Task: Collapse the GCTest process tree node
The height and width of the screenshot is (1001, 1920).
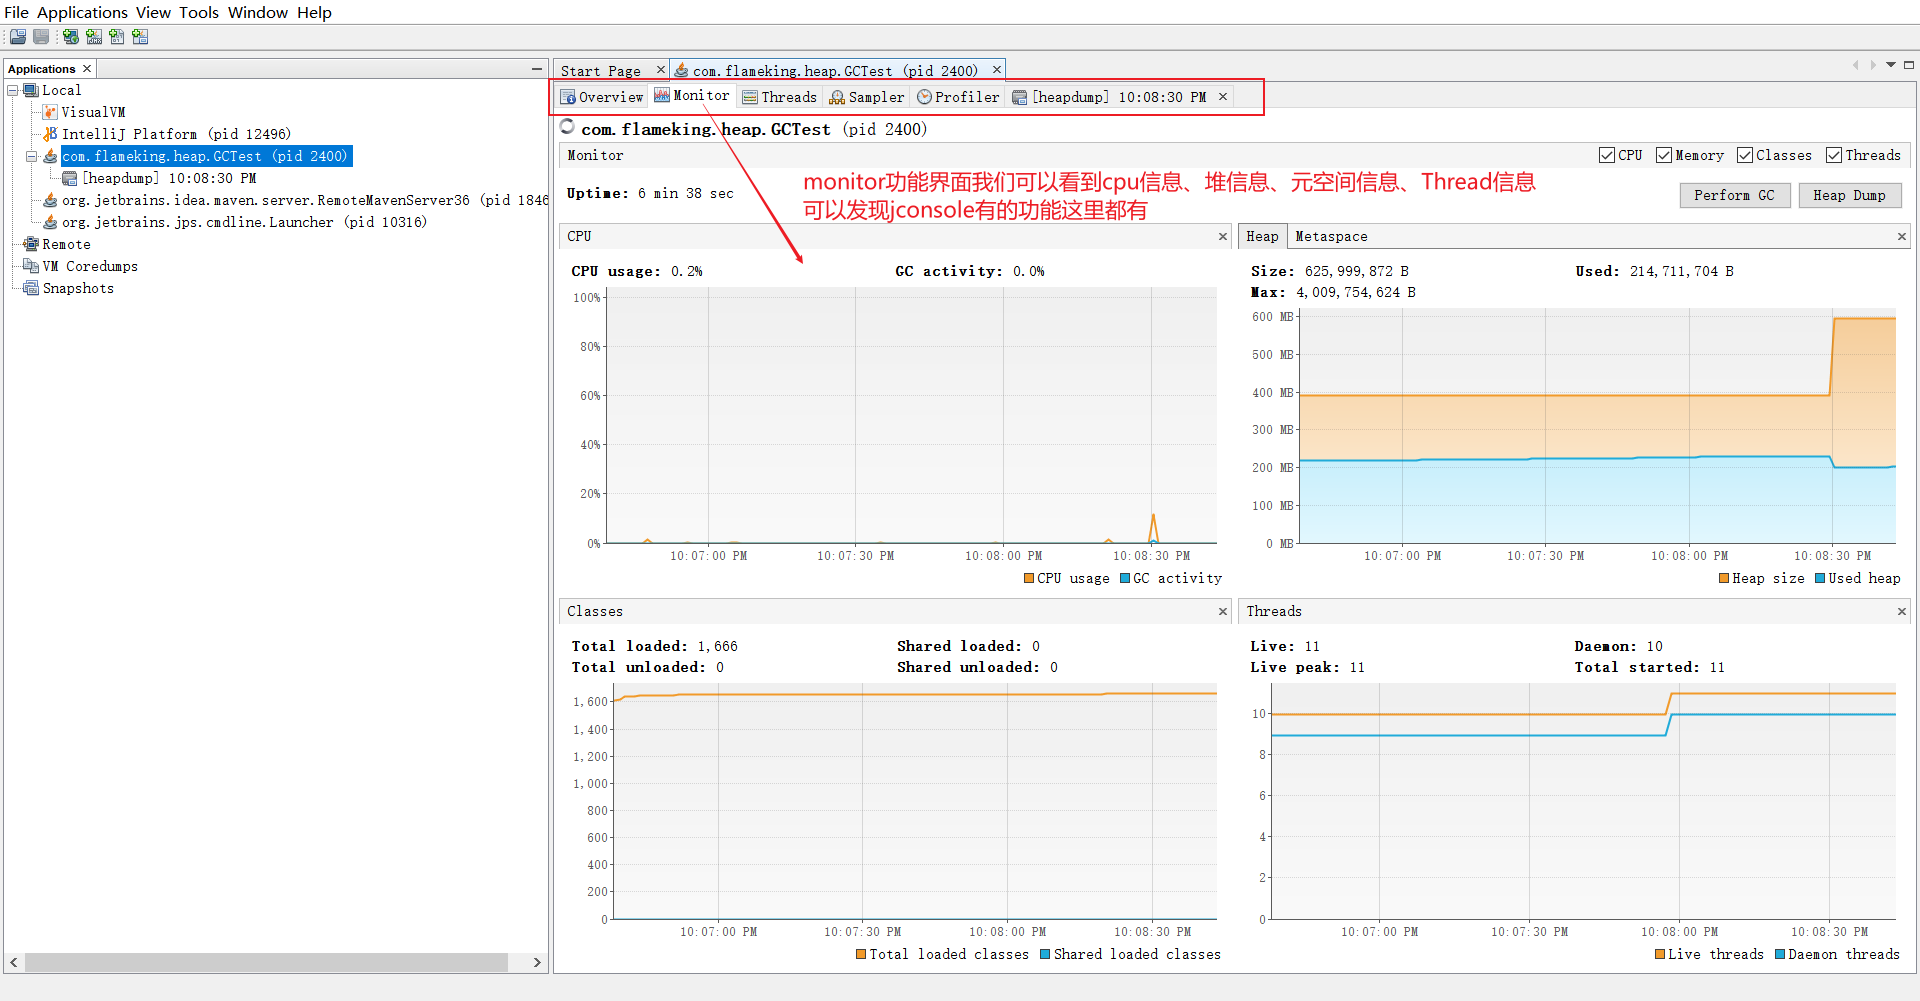Action: click(x=31, y=156)
